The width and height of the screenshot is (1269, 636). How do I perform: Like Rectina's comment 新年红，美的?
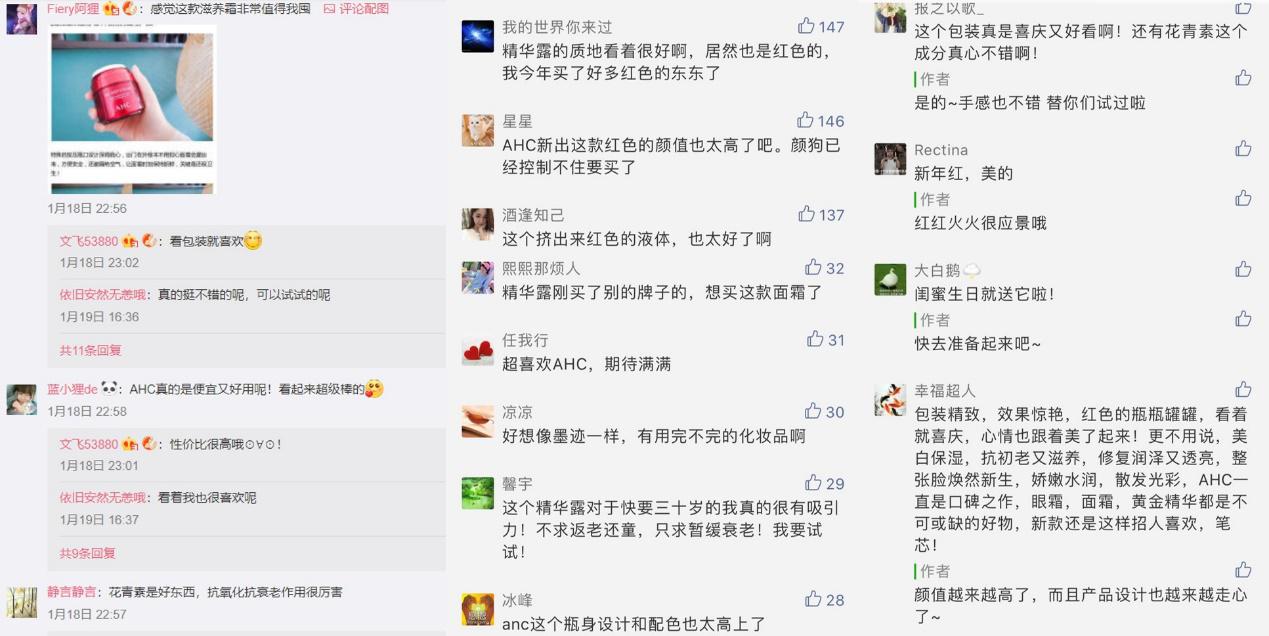point(1243,149)
